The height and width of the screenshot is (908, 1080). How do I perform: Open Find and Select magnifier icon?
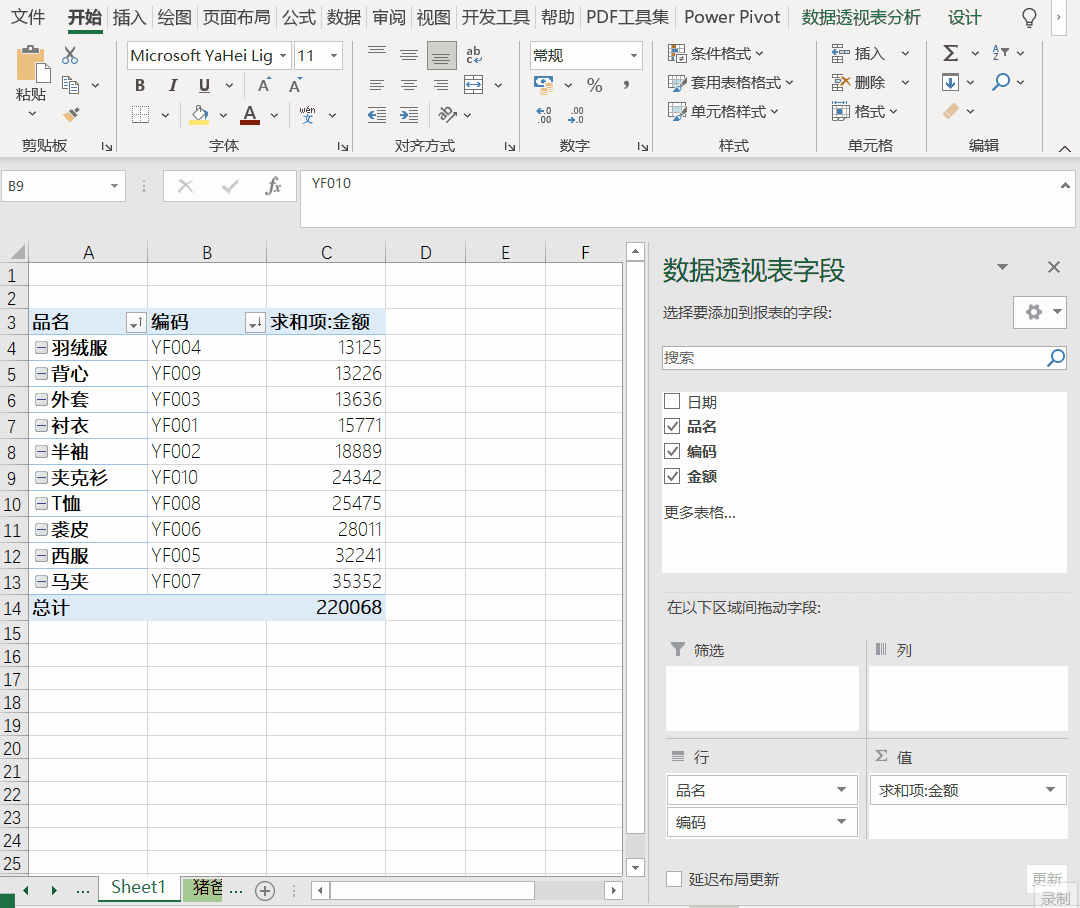[x=1001, y=82]
